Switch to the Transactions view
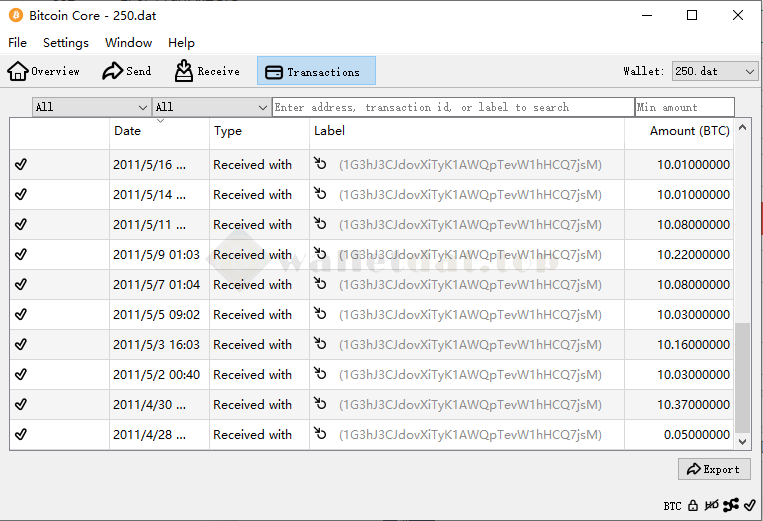The height and width of the screenshot is (521, 763). [x=316, y=71]
